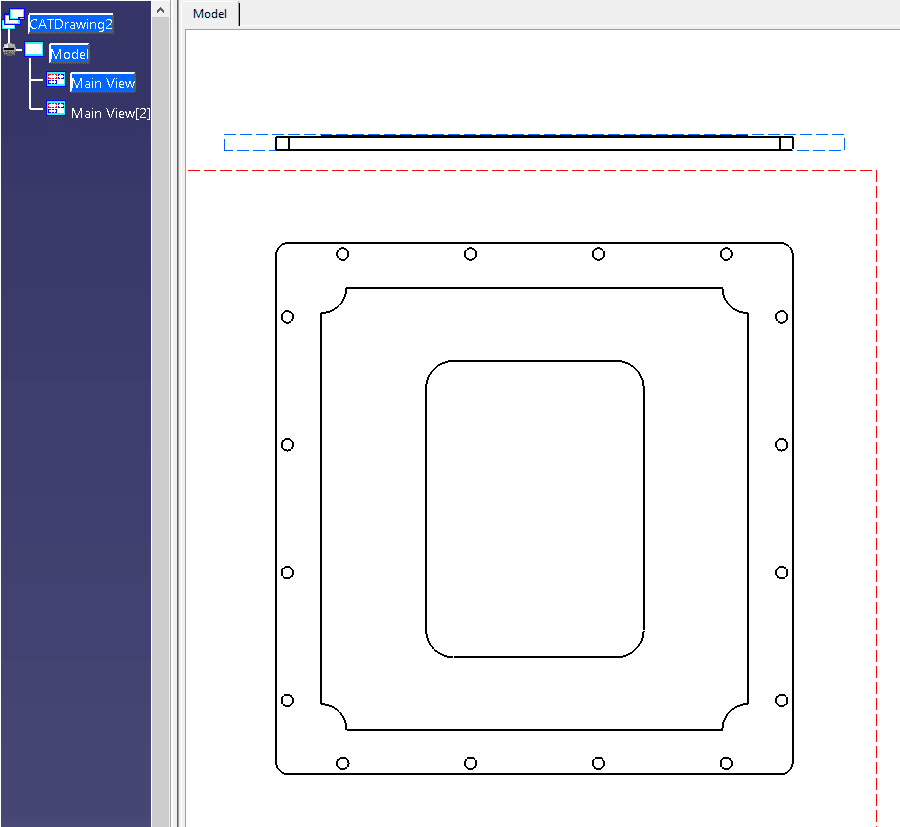Viewport: 900px width, 827px height.
Task: Click the scrollbar up arrow
Action: (160, 8)
